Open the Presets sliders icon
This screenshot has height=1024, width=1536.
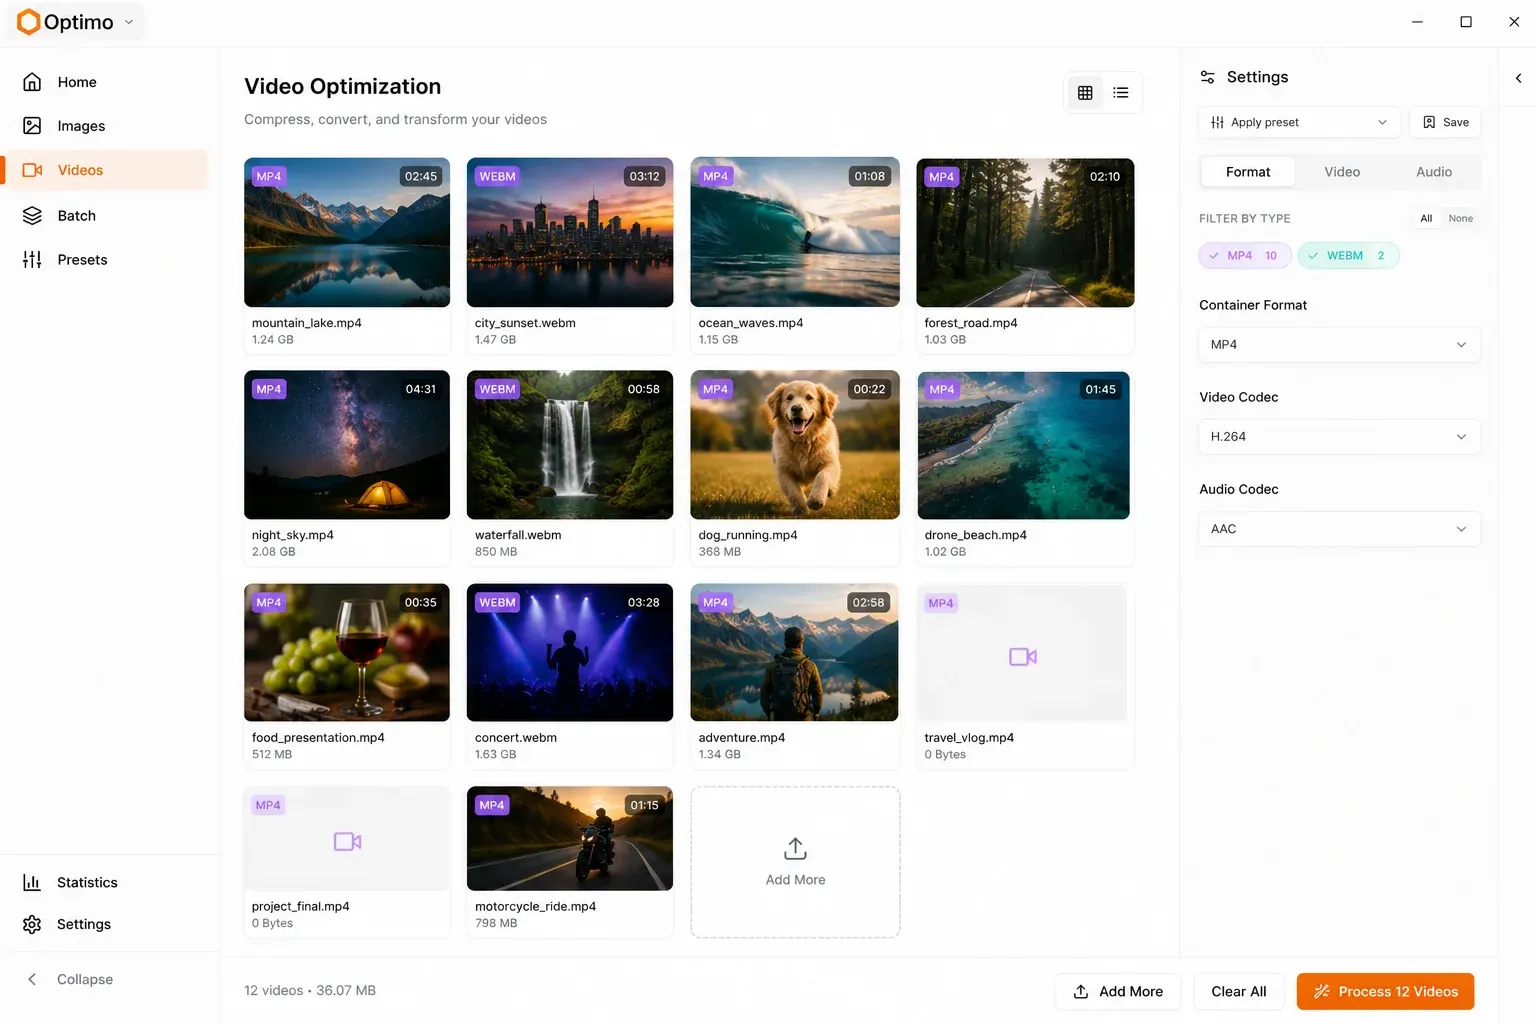32,260
